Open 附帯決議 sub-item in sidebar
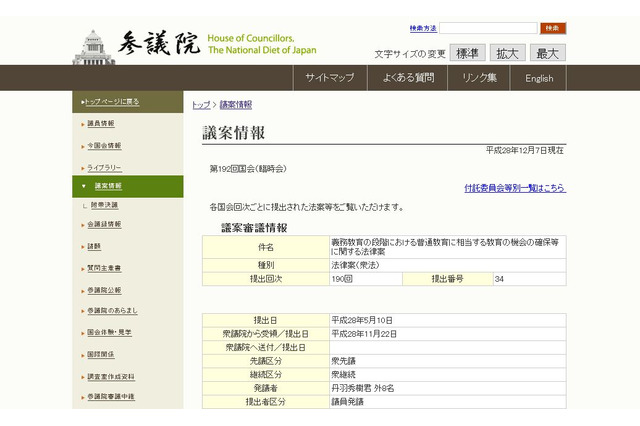This screenshot has height=426, width=640. coord(104,205)
